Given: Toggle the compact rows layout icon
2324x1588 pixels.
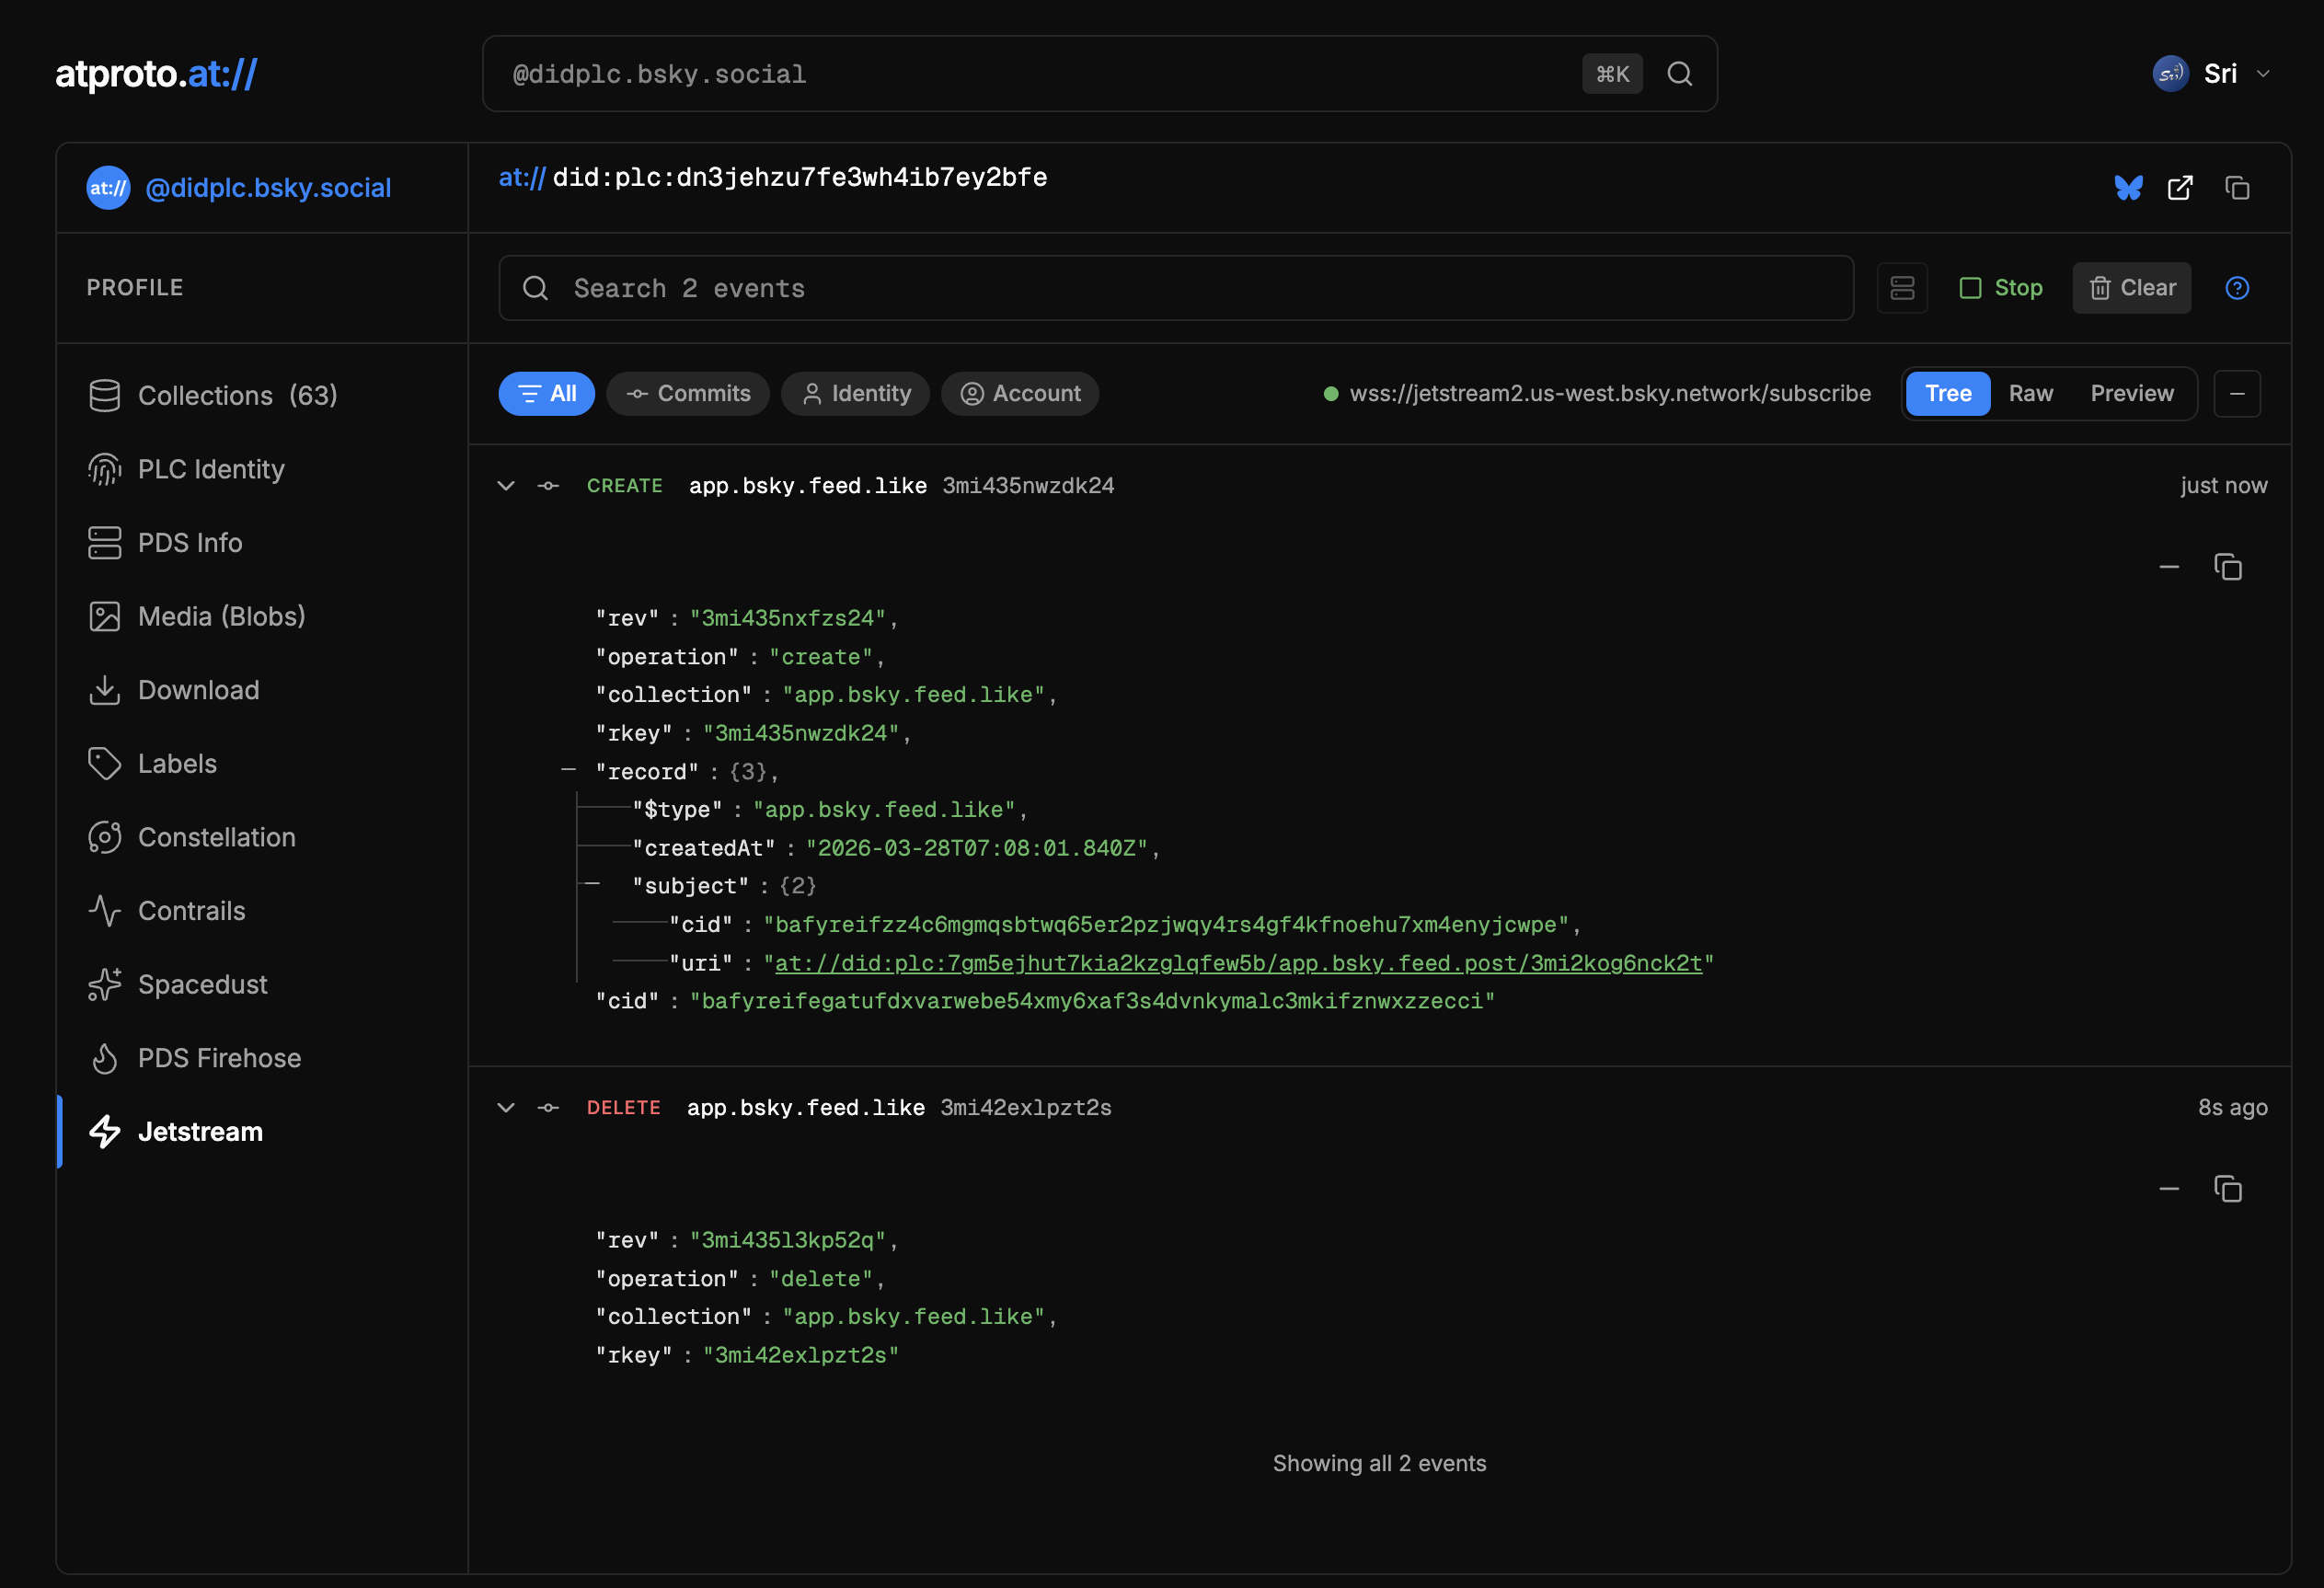Looking at the screenshot, I should tap(1902, 288).
